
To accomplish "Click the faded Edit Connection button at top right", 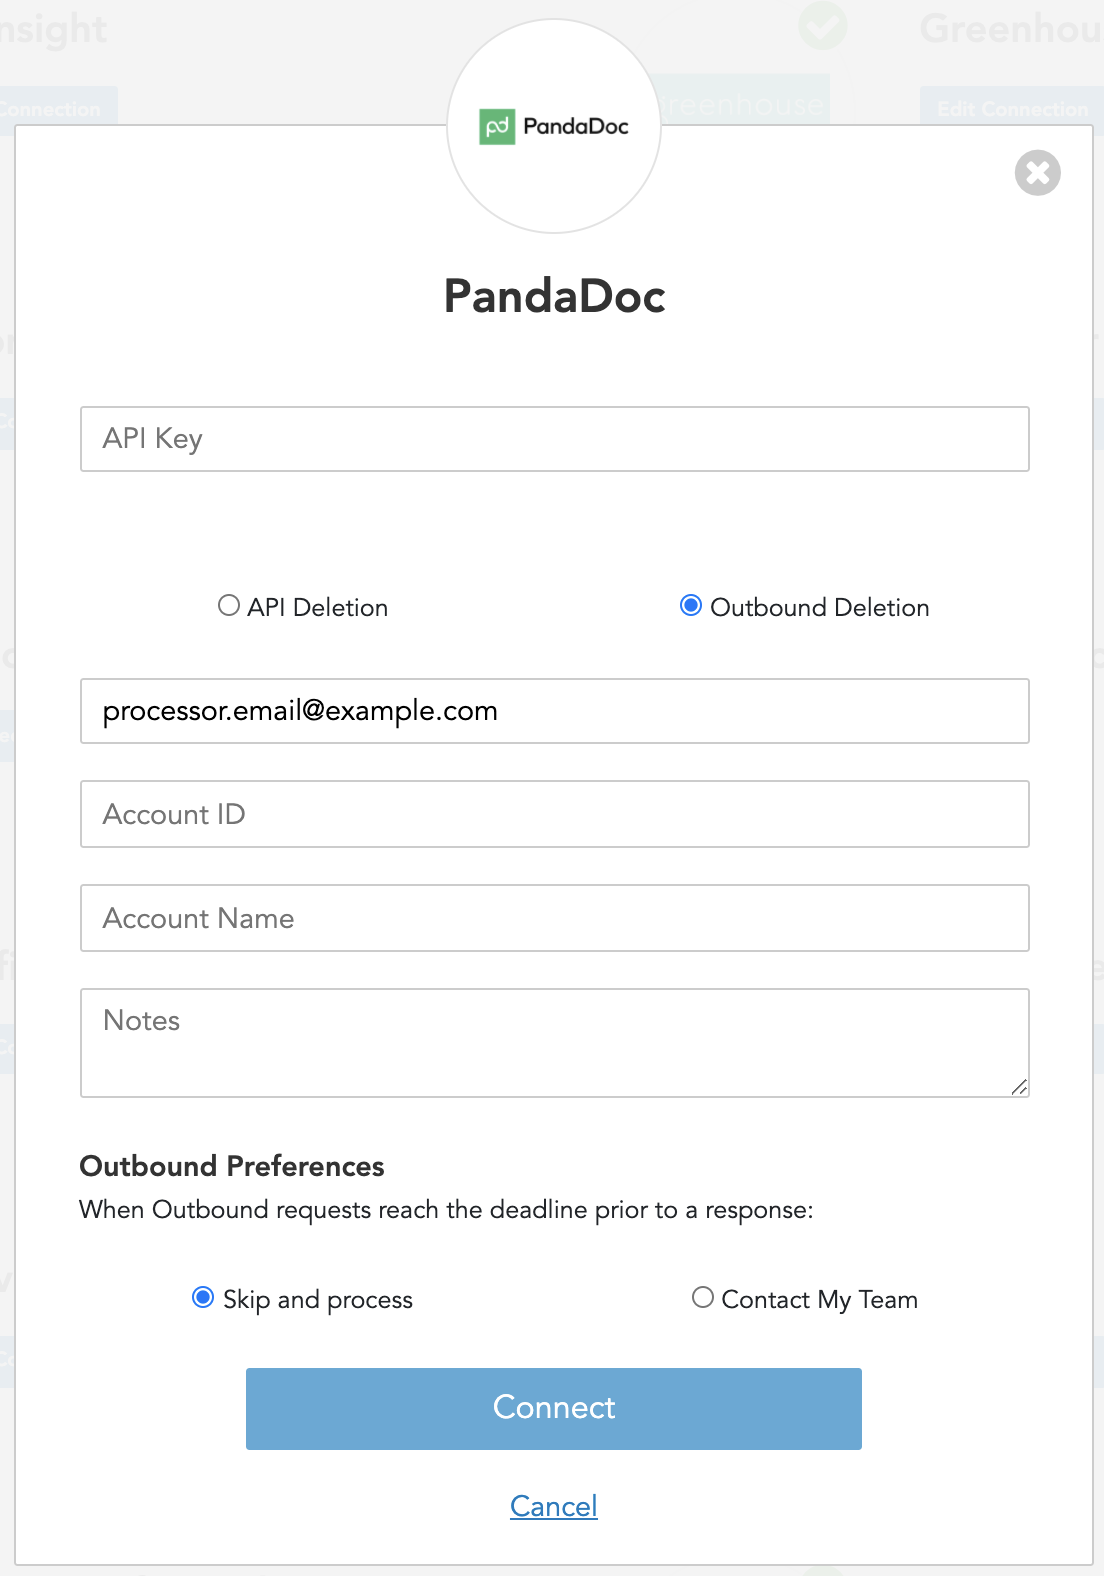I will (1012, 108).
